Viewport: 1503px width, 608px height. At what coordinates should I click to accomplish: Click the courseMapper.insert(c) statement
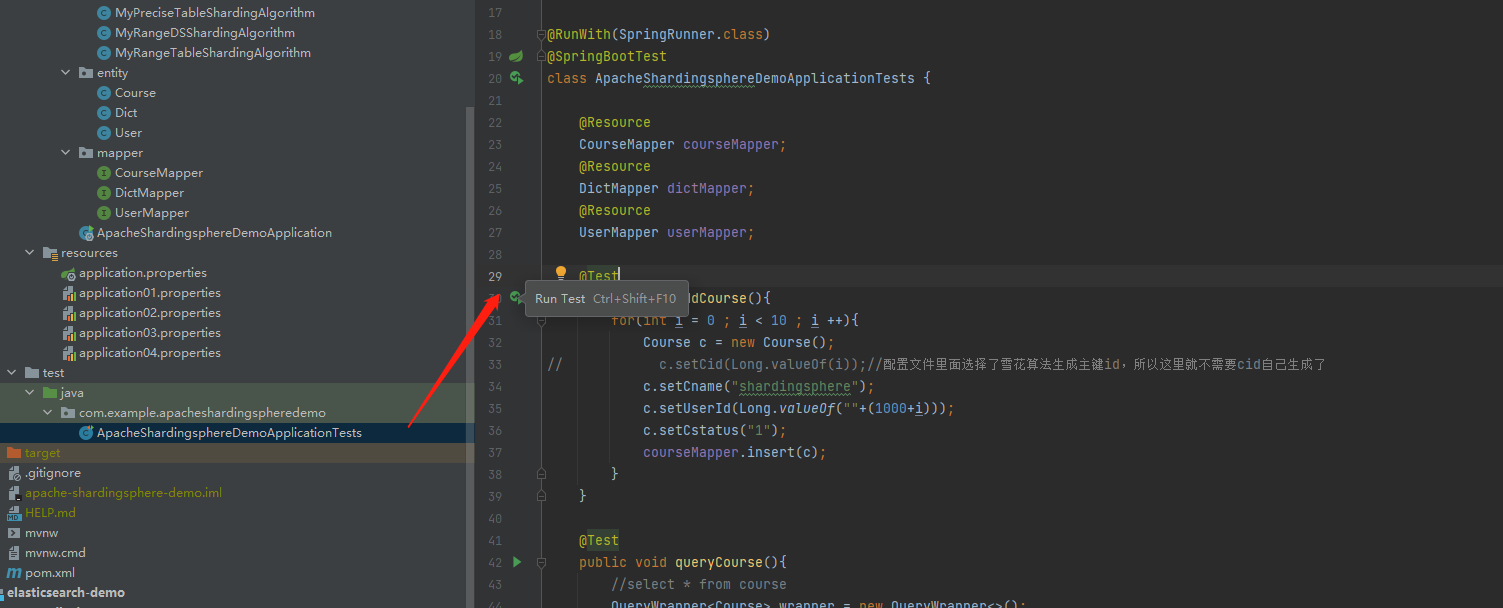point(735,452)
